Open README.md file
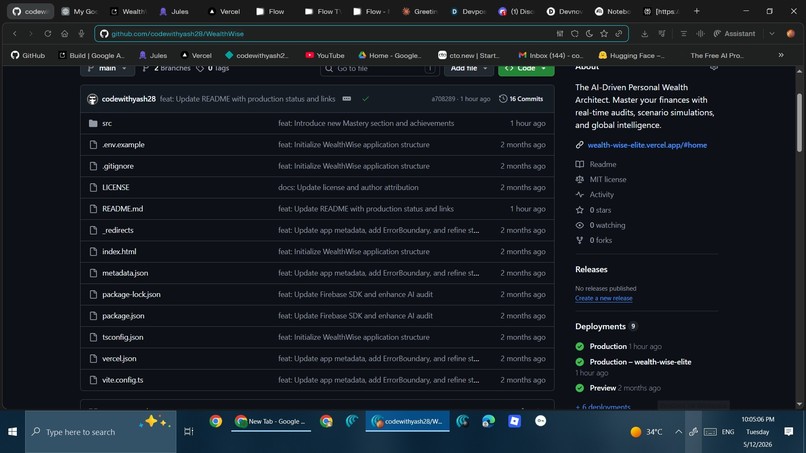Image resolution: width=806 pixels, height=453 pixels. click(122, 209)
